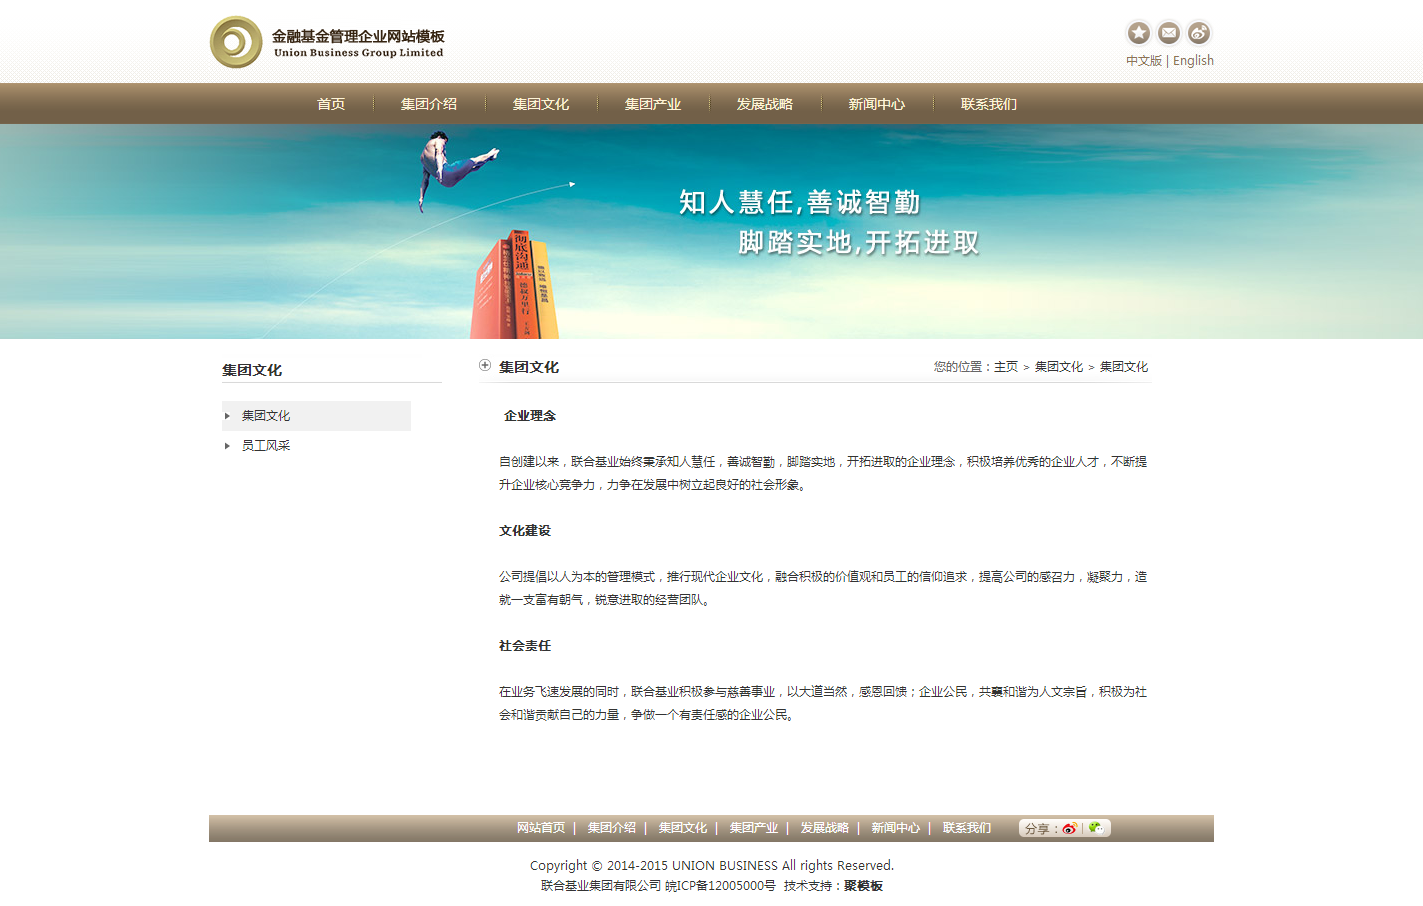This screenshot has width=1423, height=906.
Task: Switch language to 中文版
Action: [x=1143, y=61]
